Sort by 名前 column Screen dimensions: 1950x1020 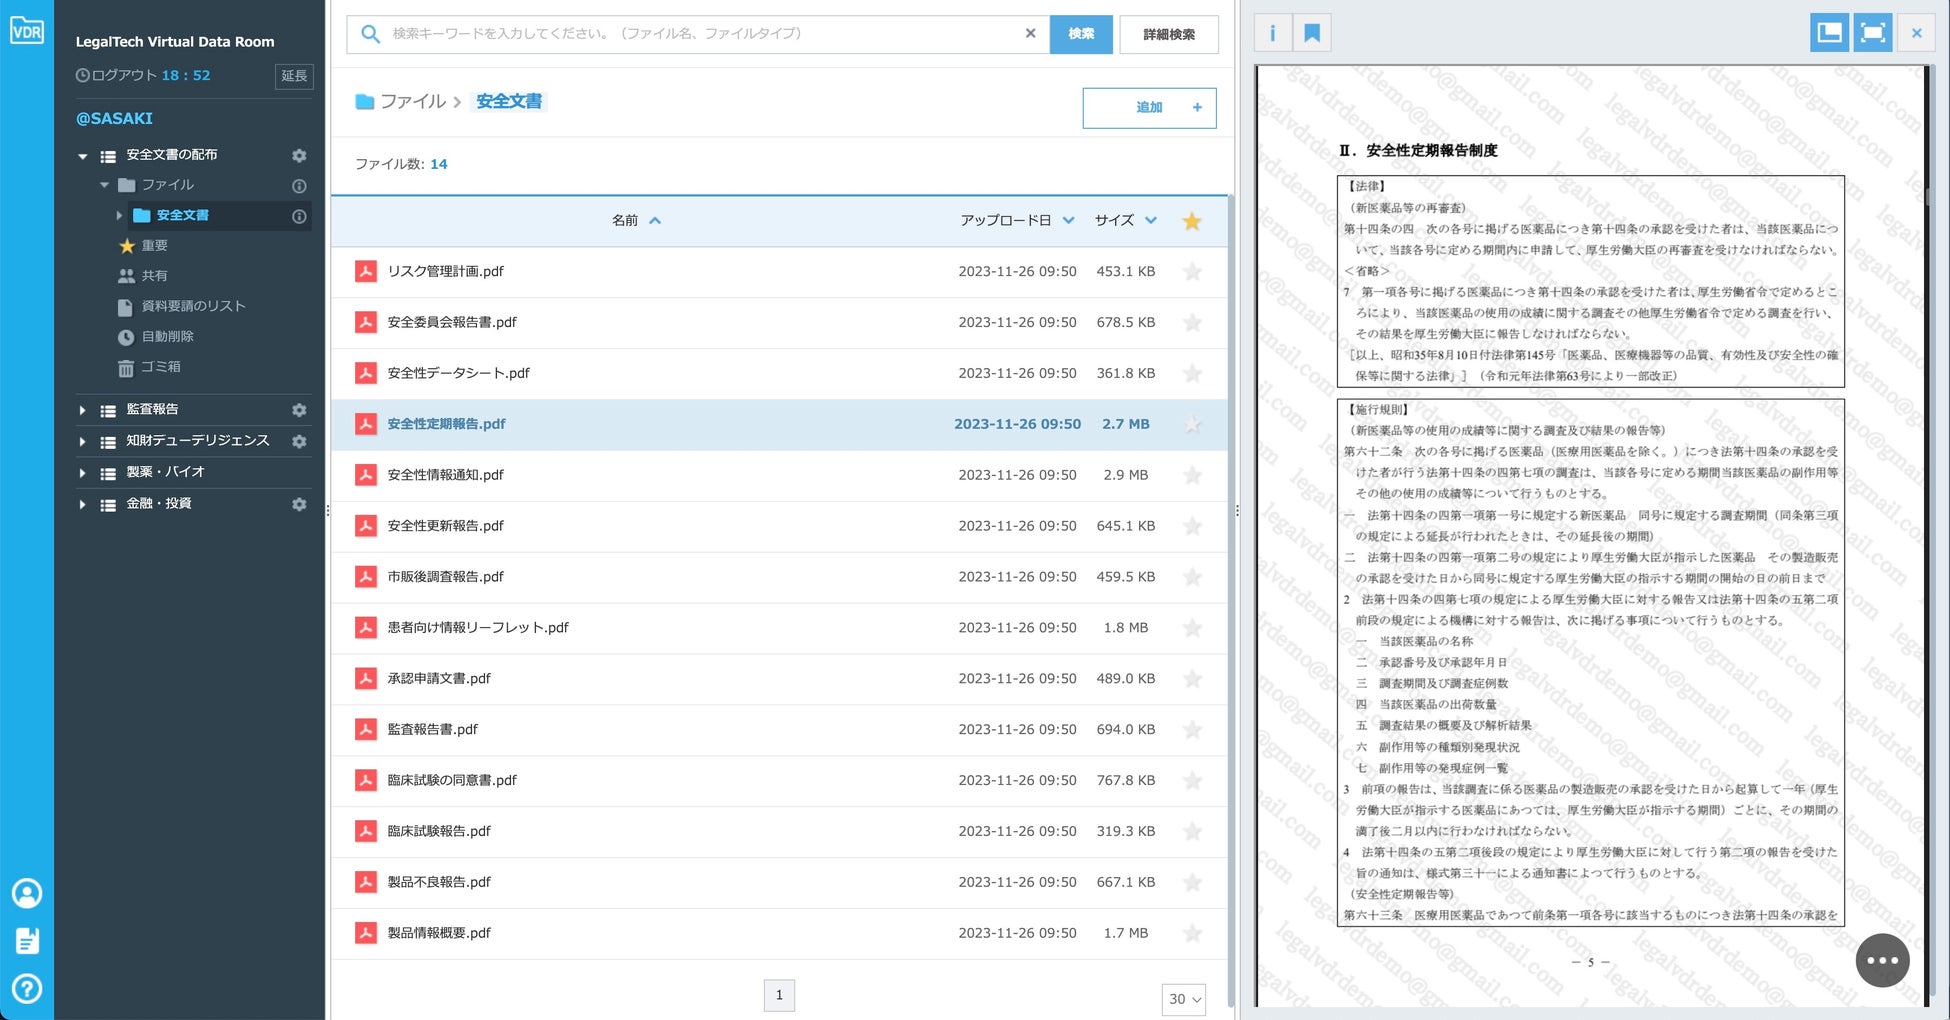click(636, 220)
